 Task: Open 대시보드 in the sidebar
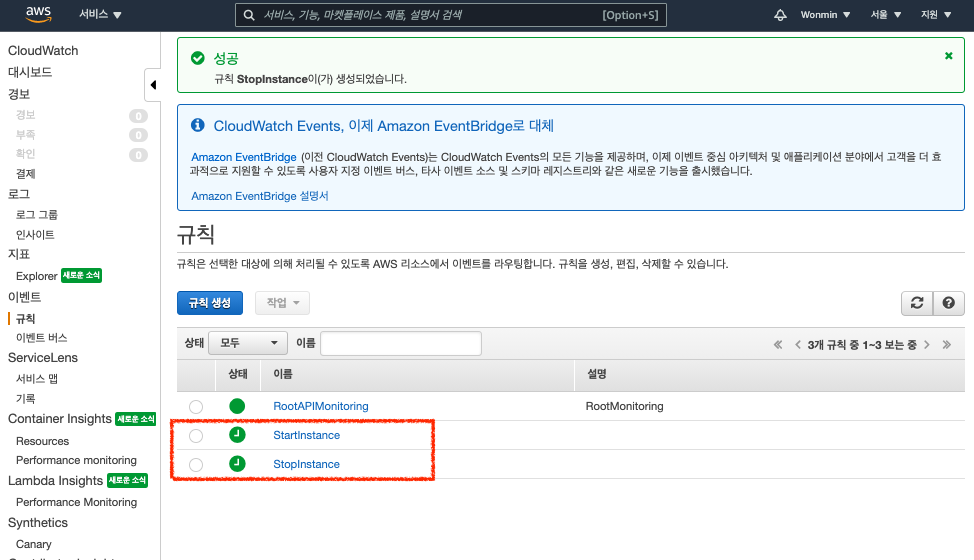30,72
